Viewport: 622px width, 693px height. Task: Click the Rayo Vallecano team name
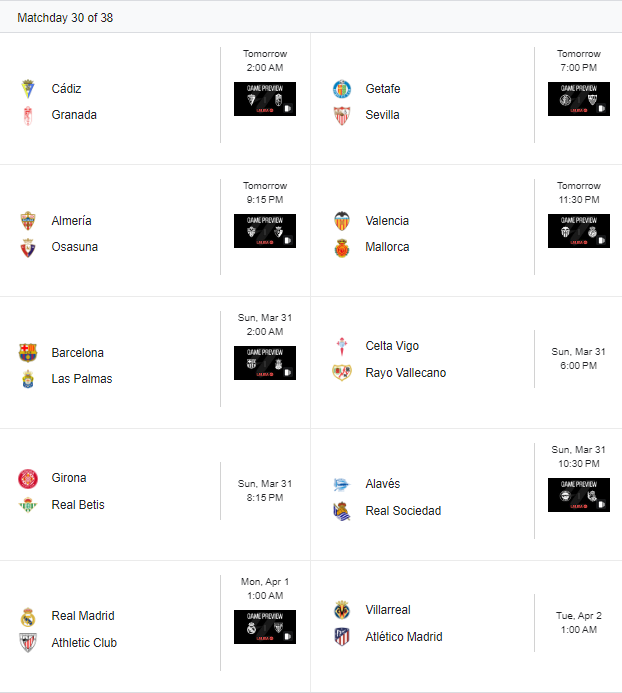pos(406,373)
